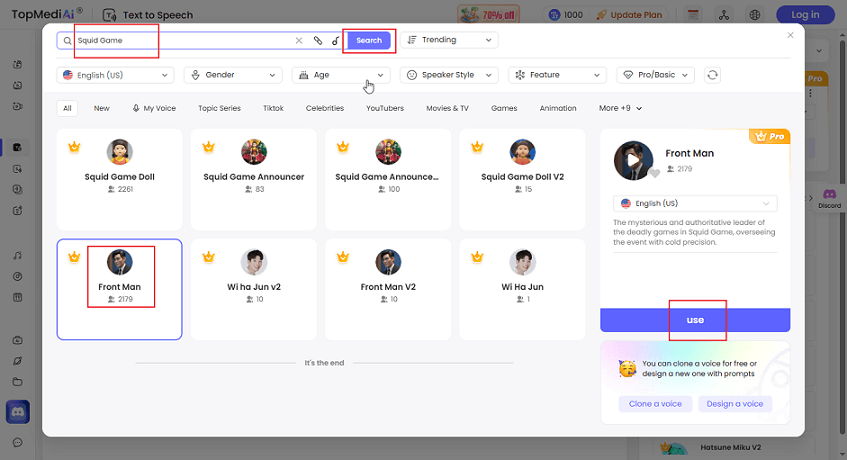Select the New category tab
Viewport: 847px width, 460px height.
(102, 108)
